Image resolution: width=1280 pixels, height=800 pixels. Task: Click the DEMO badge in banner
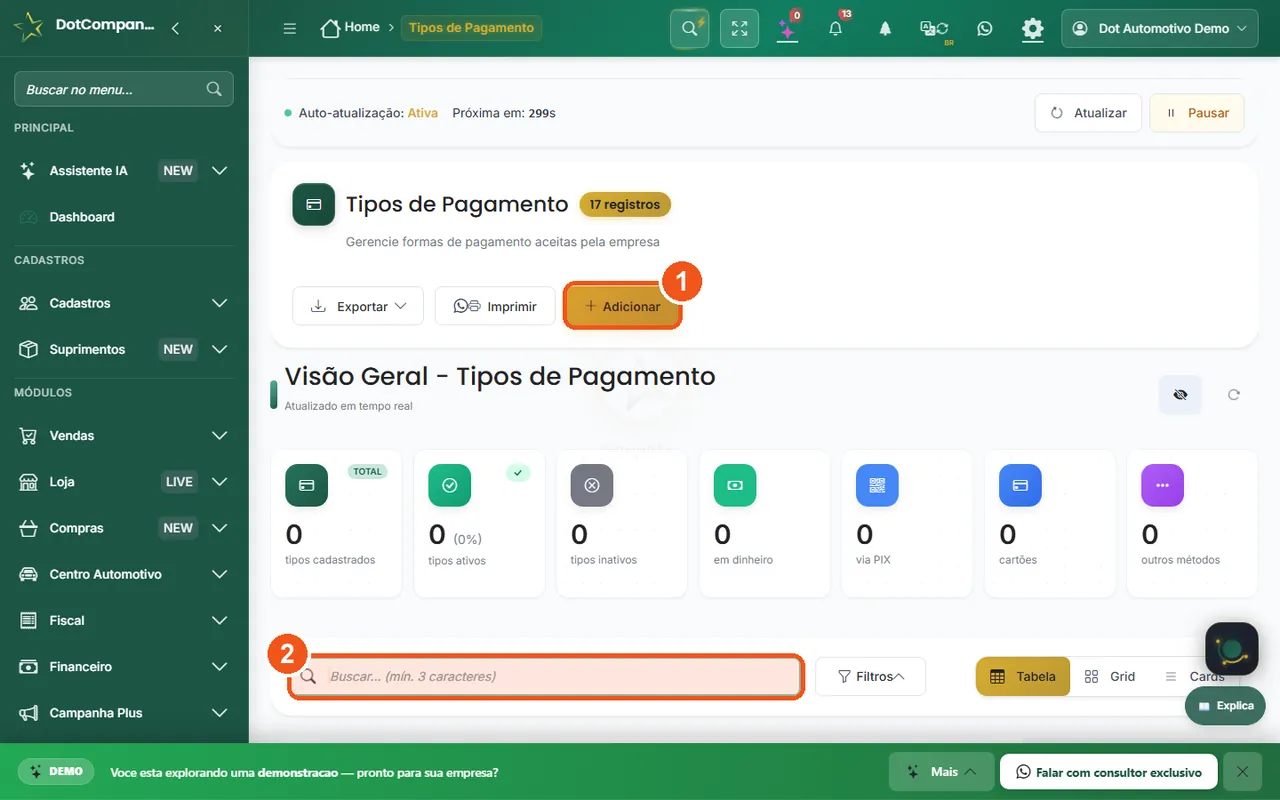[56, 772]
